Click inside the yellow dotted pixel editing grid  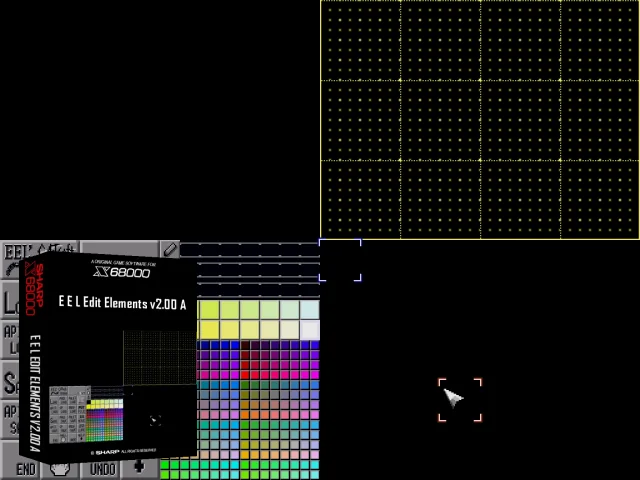[x=480, y=120]
